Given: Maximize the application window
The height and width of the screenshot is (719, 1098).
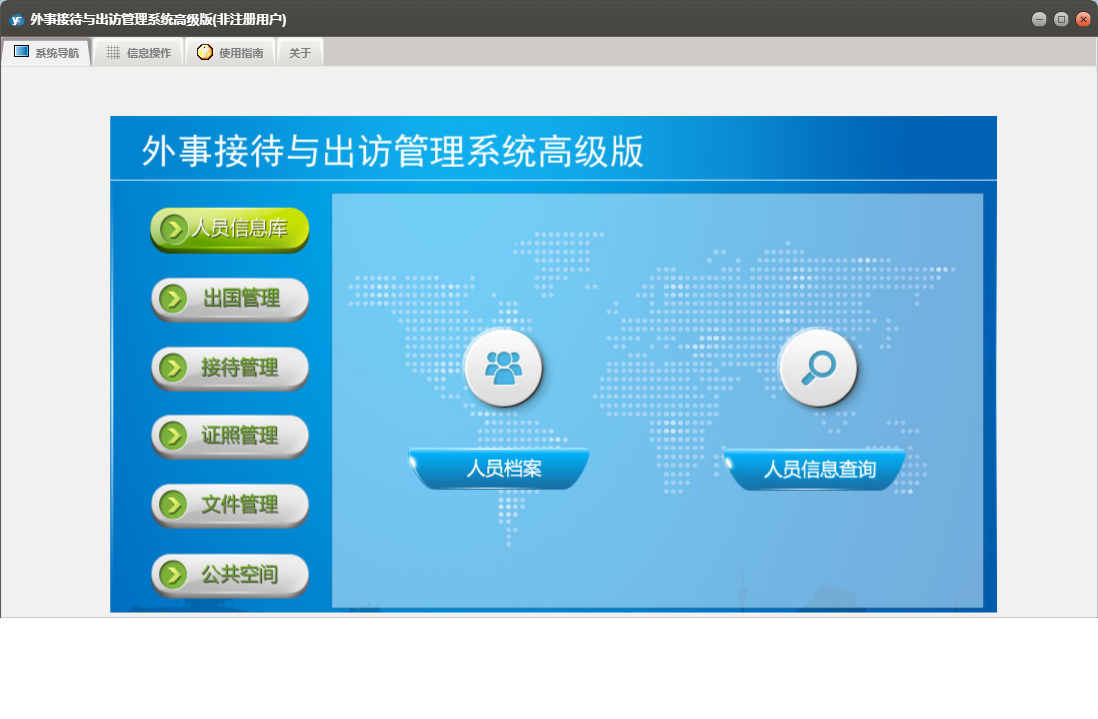Looking at the screenshot, I should [x=1061, y=19].
